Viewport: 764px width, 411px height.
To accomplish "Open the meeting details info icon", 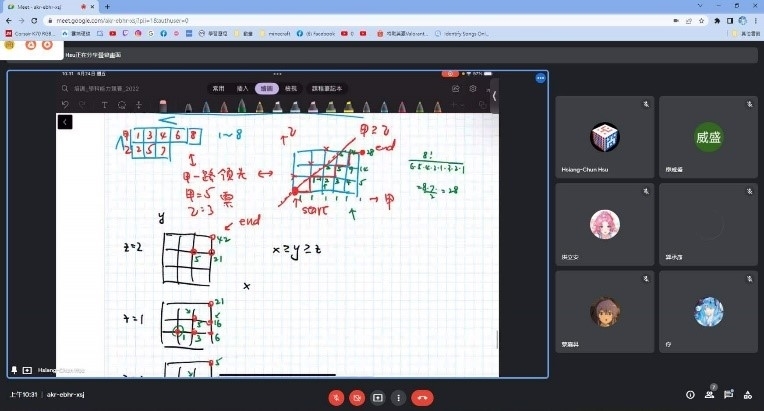I will click(x=690, y=394).
